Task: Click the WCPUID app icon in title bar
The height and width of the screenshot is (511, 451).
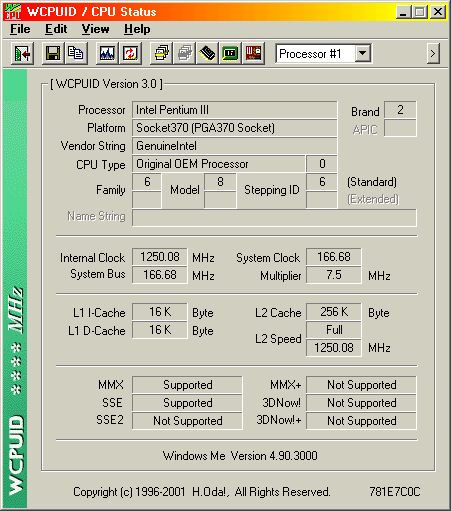Action: [13, 12]
